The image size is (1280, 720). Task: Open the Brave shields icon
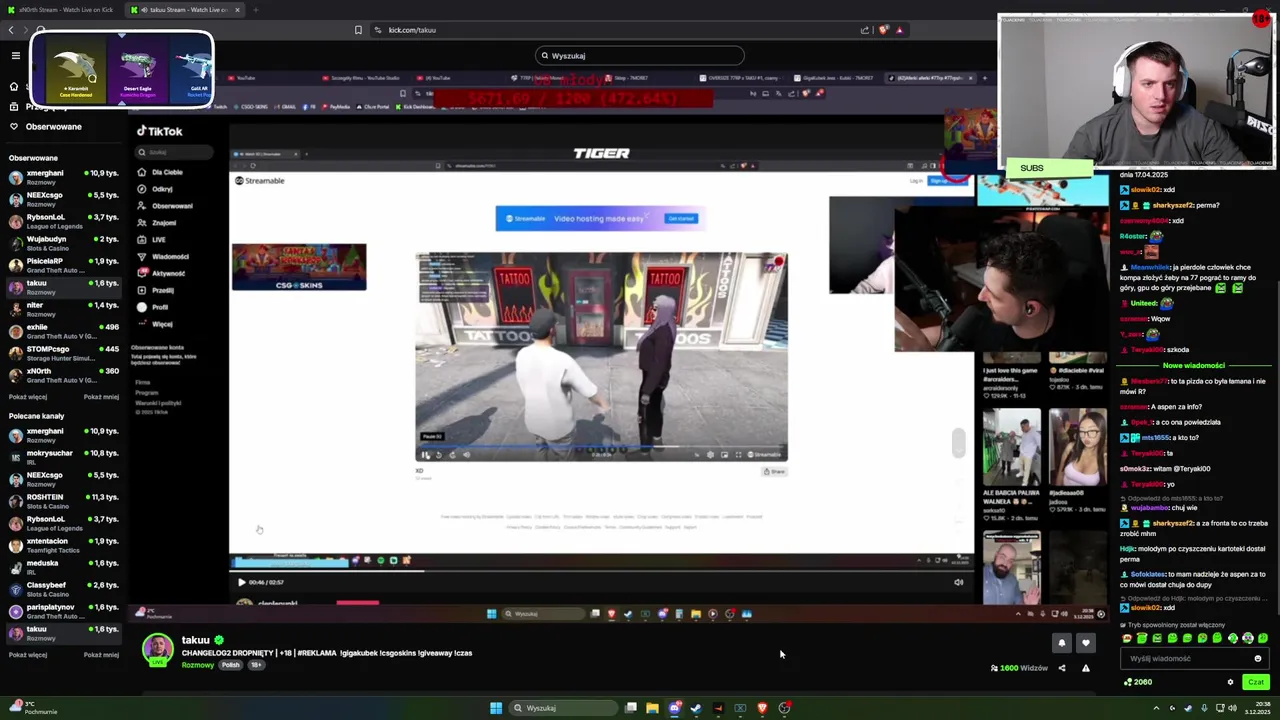click(882, 30)
